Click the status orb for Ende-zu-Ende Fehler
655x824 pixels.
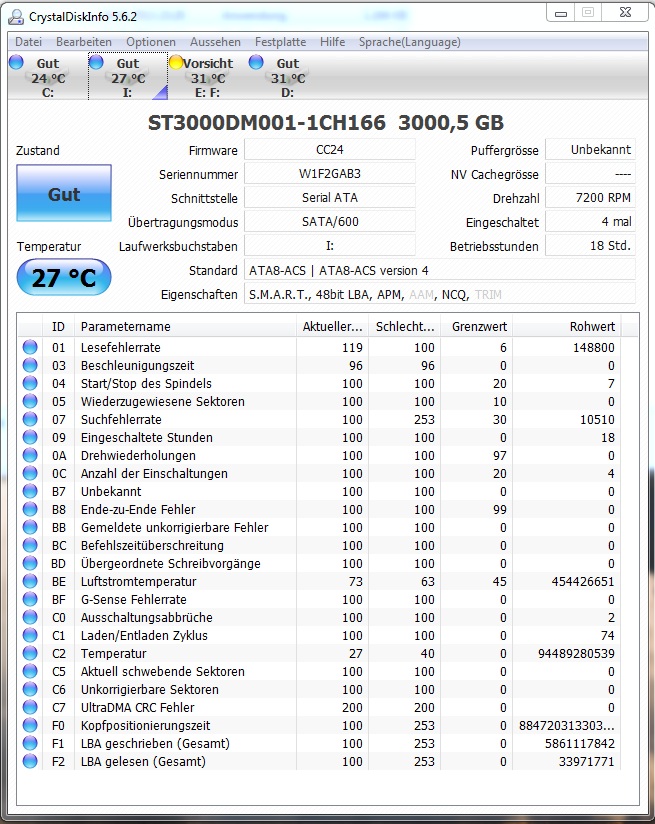coord(30,509)
